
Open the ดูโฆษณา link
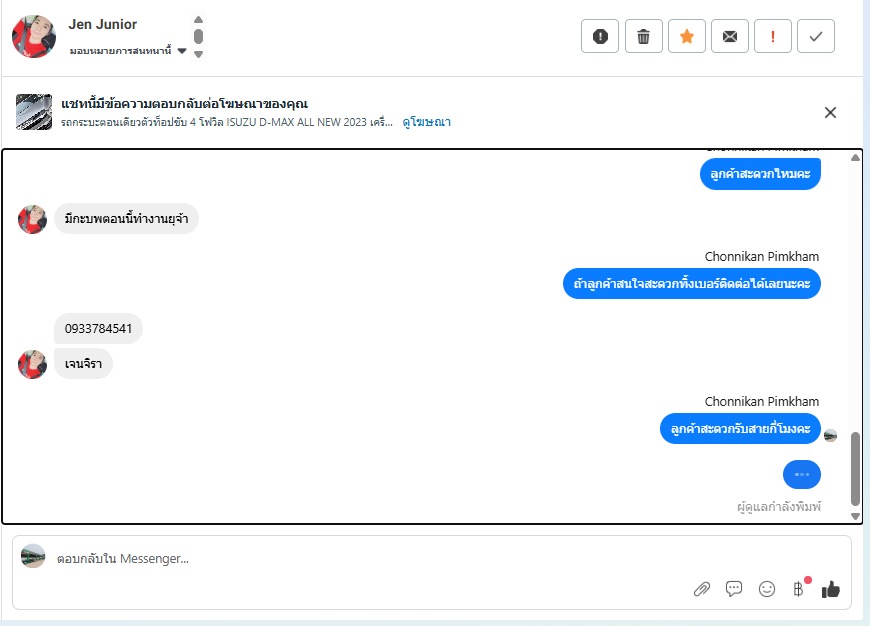point(426,122)
